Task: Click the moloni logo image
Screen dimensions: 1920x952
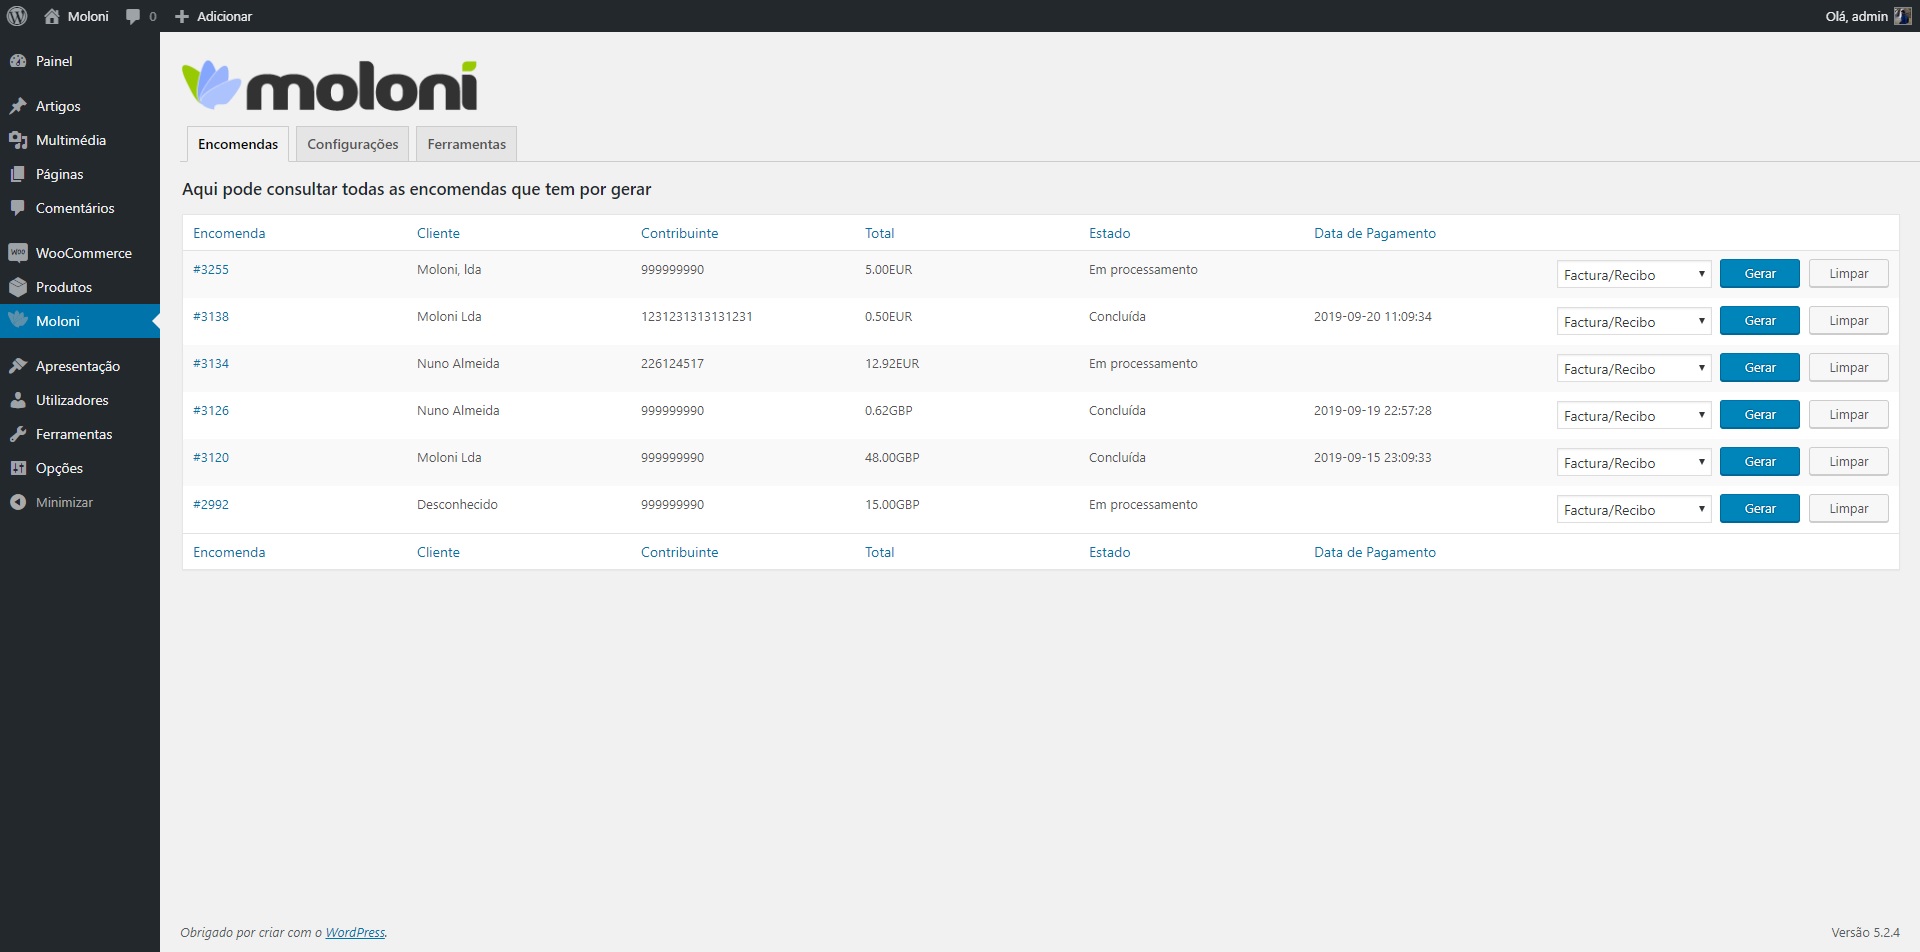Action: (330, 86)
